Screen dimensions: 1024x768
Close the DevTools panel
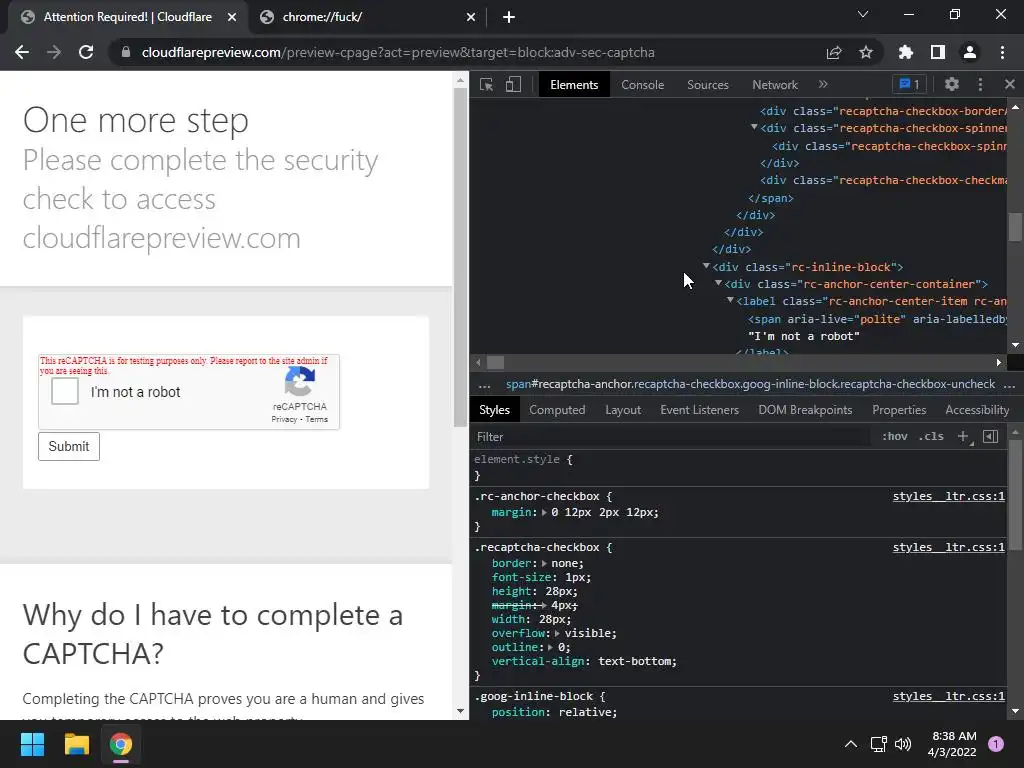coord(1010,84)
